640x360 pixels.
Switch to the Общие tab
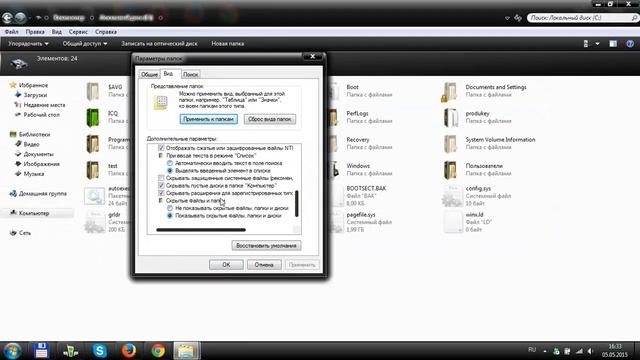click(x=149, y=74)
